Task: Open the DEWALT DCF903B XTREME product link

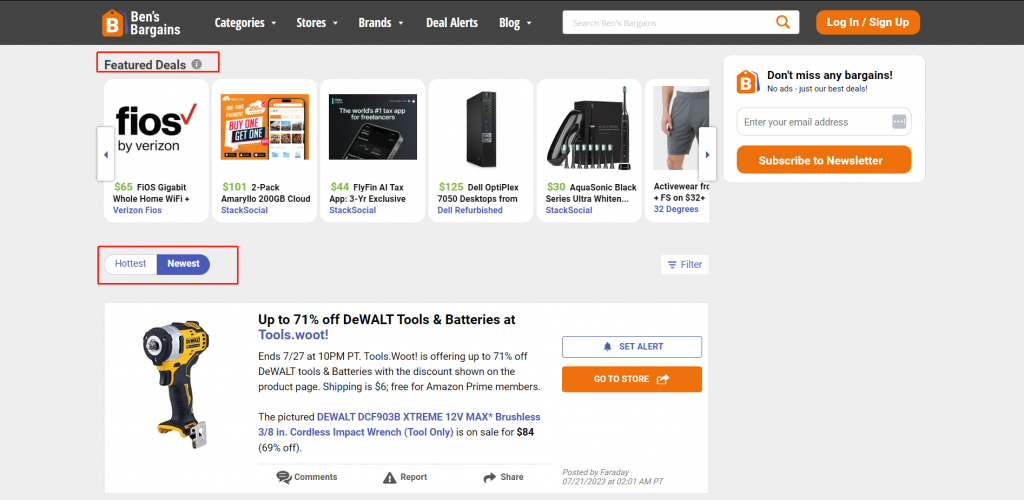Action: pyautogui.click(x=399, y=424)
